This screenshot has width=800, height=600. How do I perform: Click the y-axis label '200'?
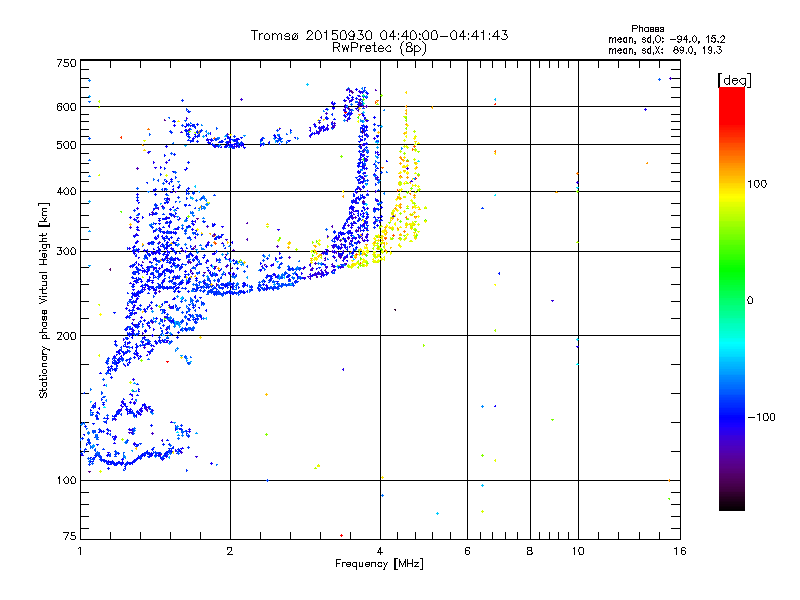pos(66,336)
